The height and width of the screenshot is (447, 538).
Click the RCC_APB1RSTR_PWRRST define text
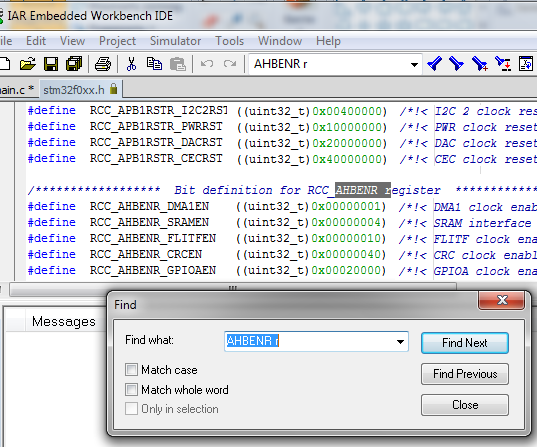[x=156, y=126]
